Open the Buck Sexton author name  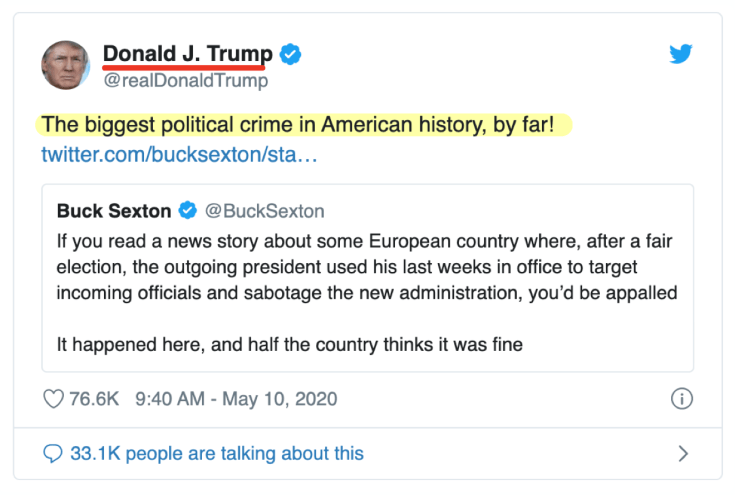click(x=113, y=211)
